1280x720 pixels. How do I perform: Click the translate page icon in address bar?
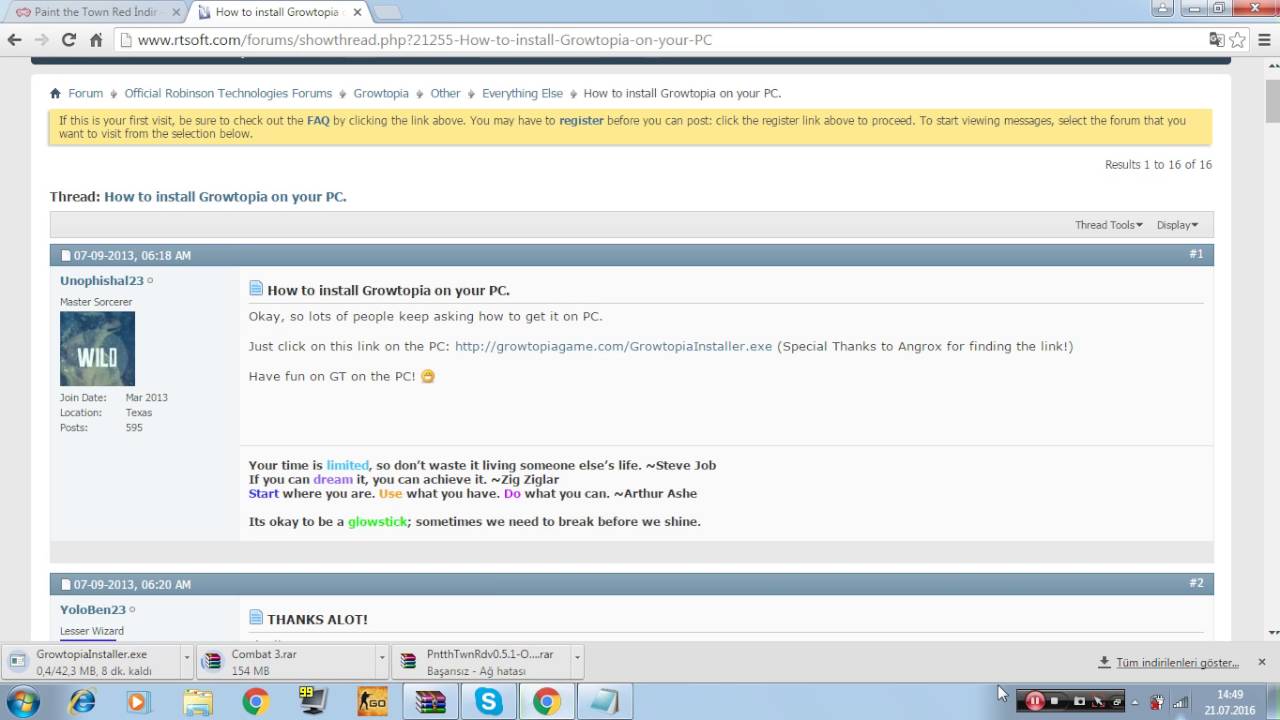pyautogui.click(x=1216, y=40)
